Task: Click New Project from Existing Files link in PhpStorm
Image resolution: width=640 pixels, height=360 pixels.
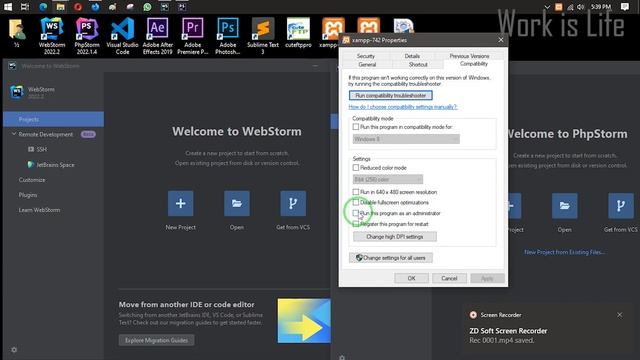Action: coord(564,252)
